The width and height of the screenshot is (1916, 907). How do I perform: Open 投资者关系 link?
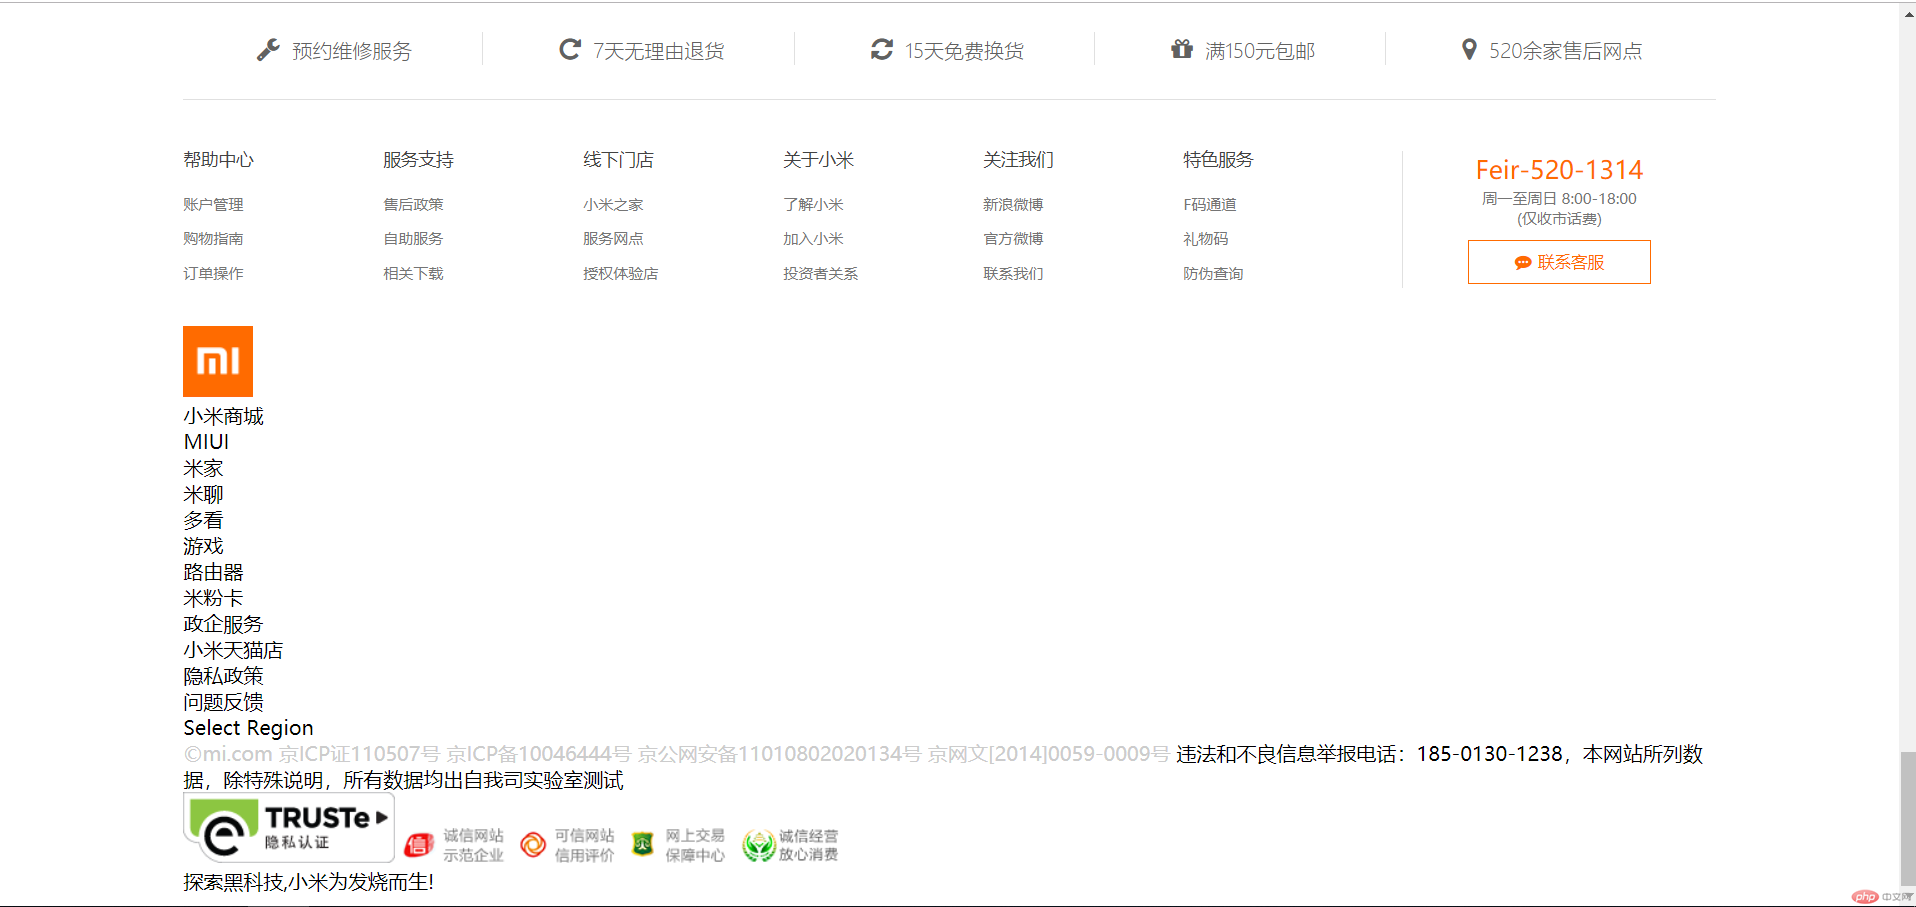(821, 273)
